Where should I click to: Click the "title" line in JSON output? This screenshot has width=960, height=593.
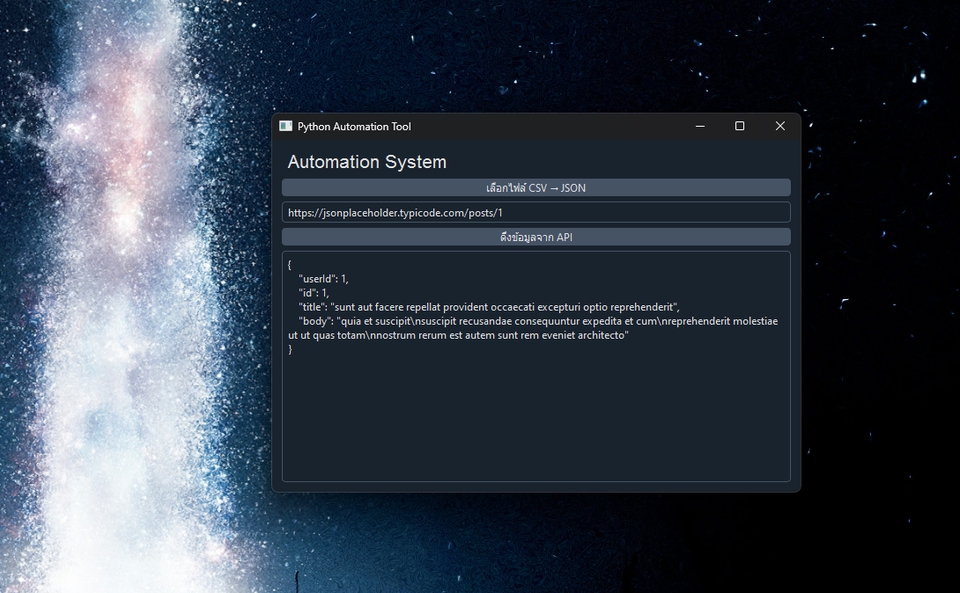tap(489, 307)
